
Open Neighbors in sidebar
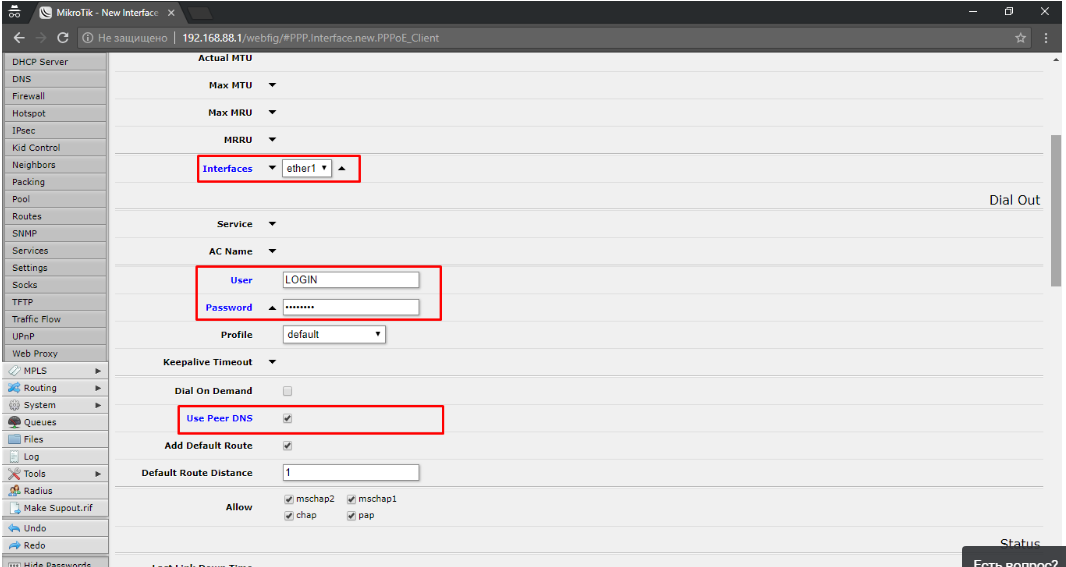tap(54, 165)
